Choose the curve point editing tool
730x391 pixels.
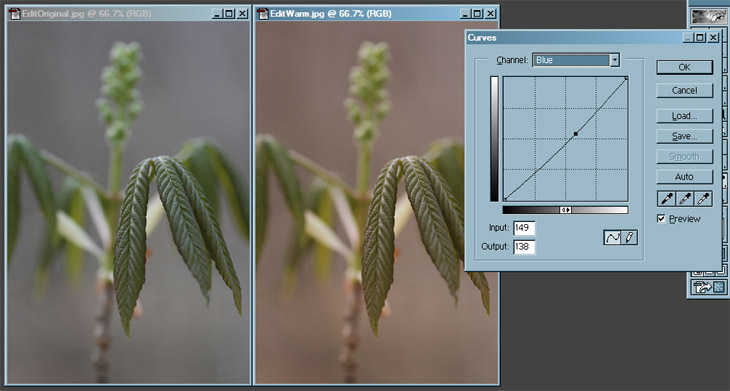612,237
